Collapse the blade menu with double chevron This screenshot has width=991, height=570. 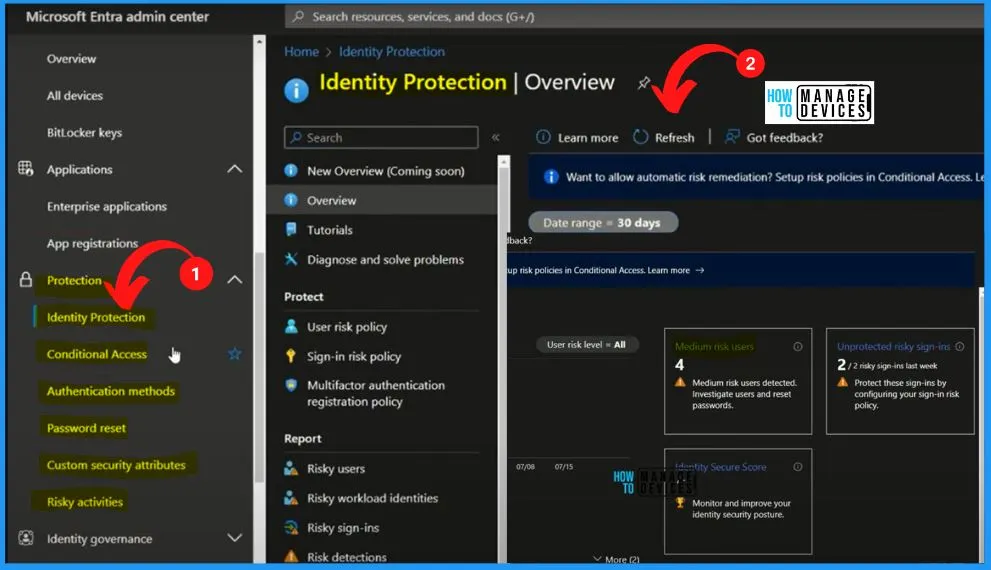point(496,137)
